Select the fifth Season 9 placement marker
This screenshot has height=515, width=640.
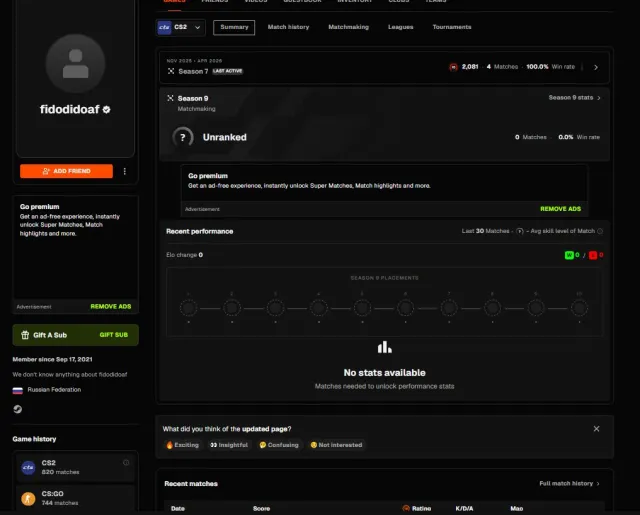362,308
